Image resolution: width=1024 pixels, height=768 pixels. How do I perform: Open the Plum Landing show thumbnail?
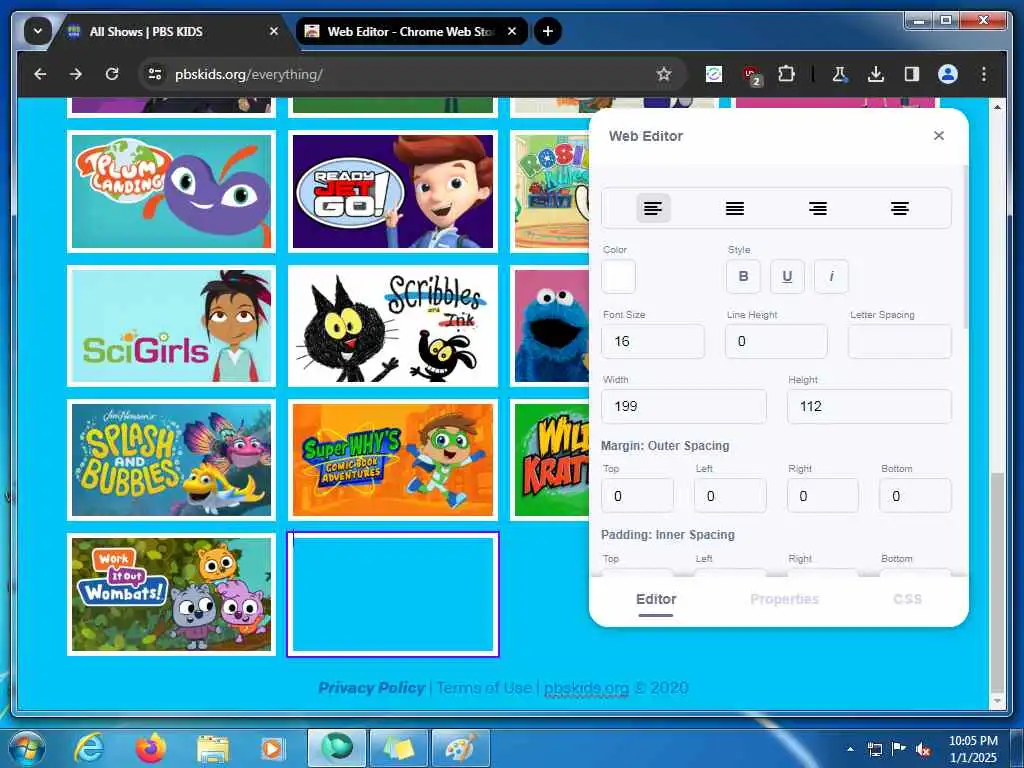pos(171,191)
